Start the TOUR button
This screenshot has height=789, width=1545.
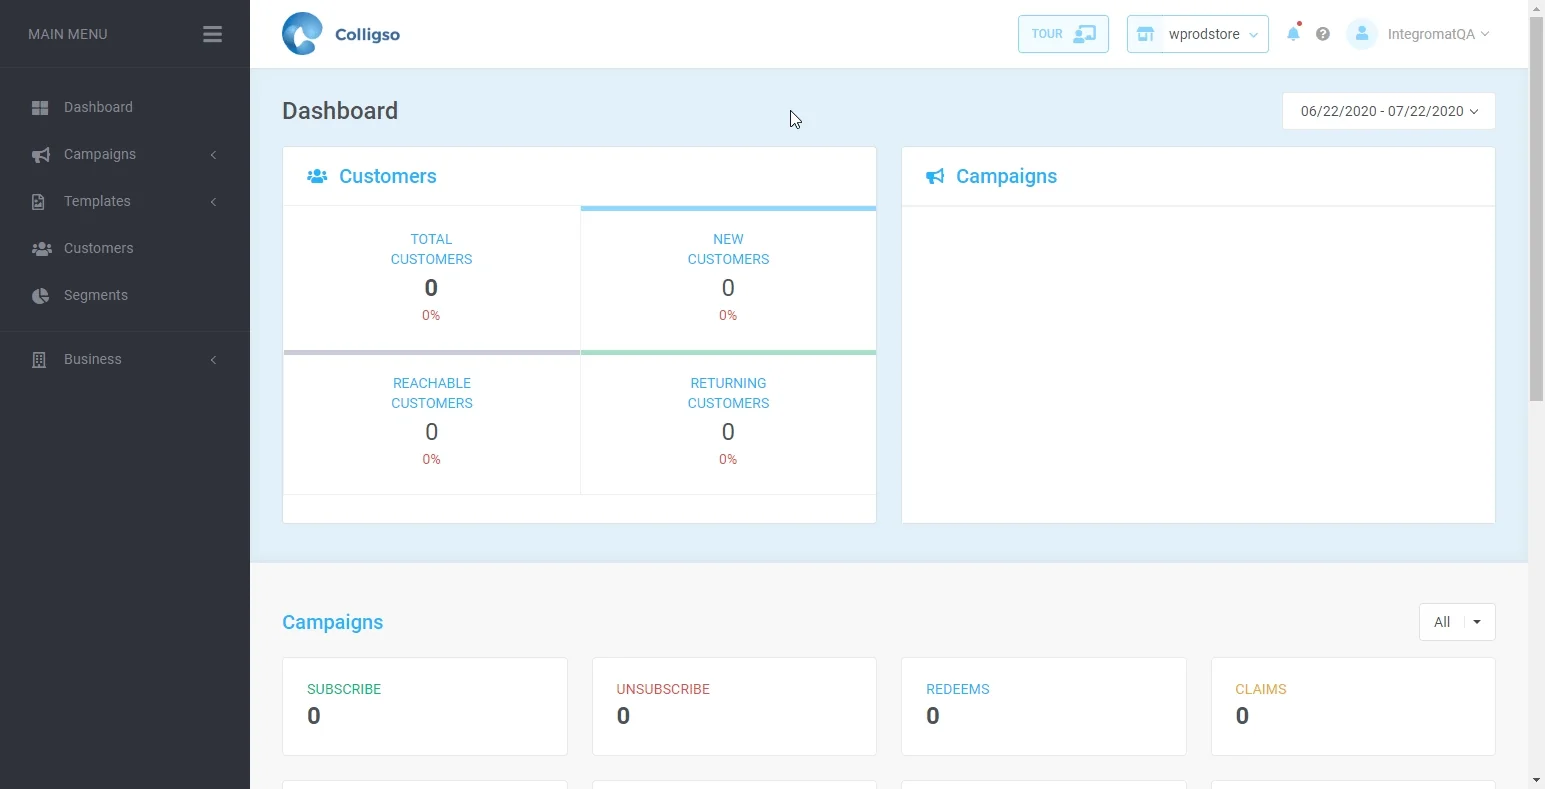click(x=1063, y=34)
